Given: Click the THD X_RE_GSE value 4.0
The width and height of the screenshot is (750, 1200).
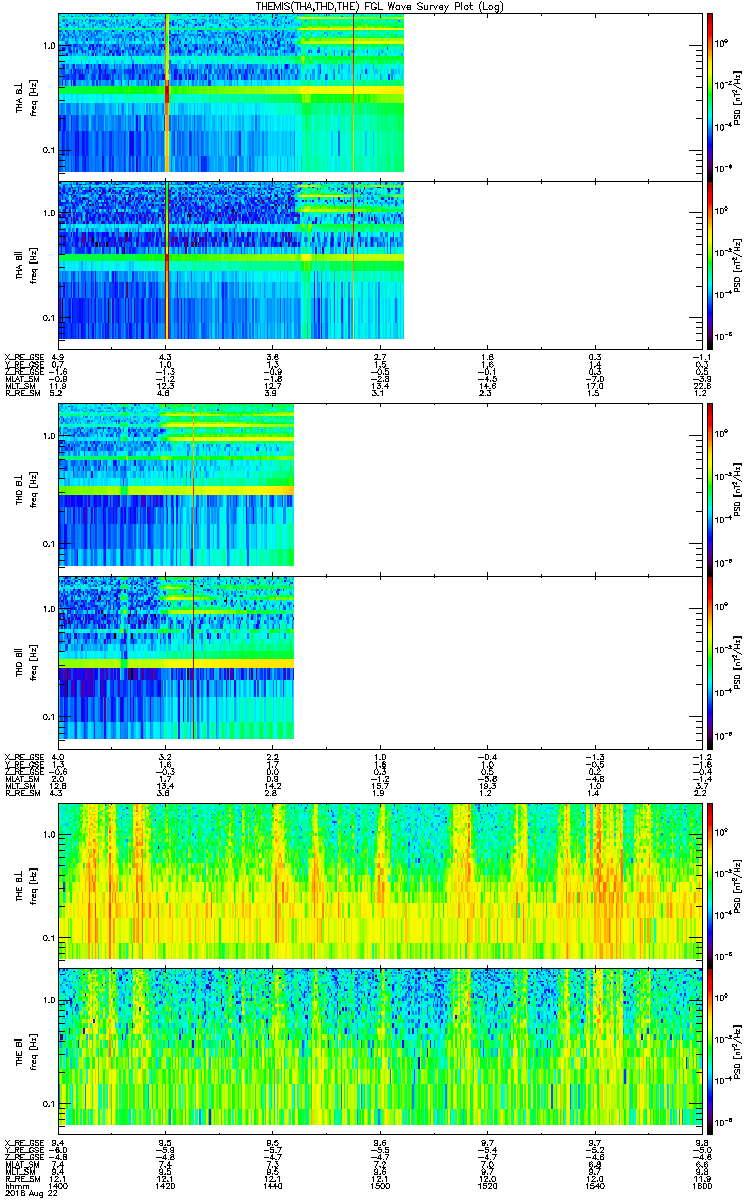Looking at the screenshot, I should coord(59,756).
